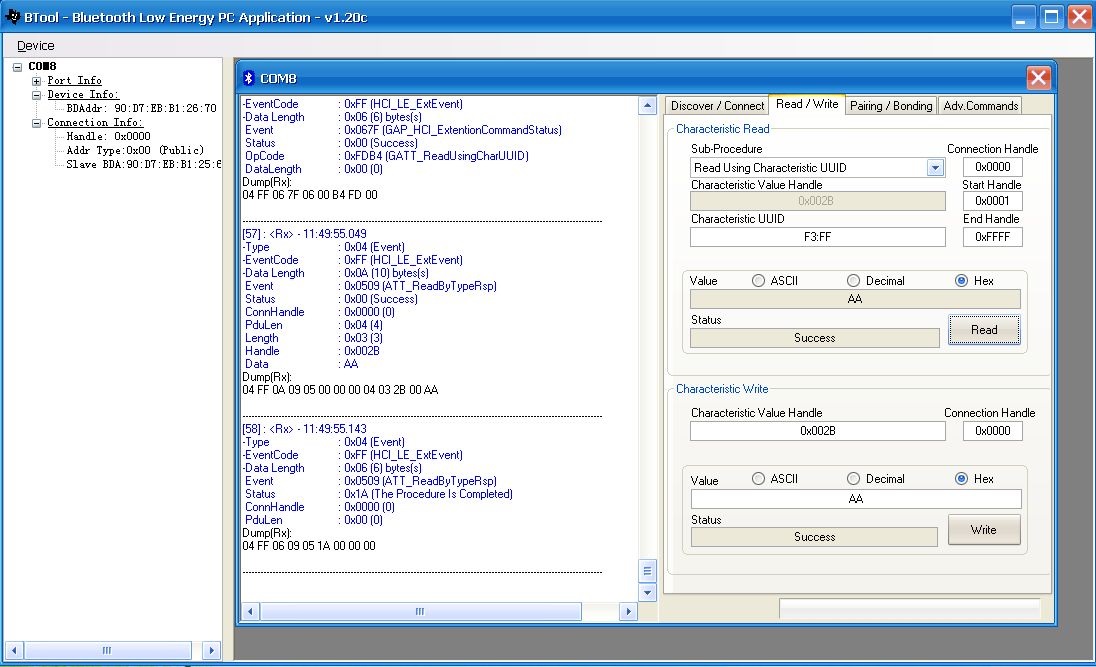1096x667 pixels.
Task: Close the COM8 child window
Action: click(x=1038, y=78)
